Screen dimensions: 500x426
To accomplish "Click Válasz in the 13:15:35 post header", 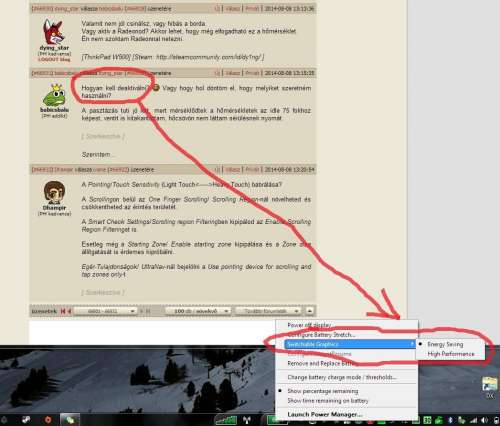I will tap(233, 73).
